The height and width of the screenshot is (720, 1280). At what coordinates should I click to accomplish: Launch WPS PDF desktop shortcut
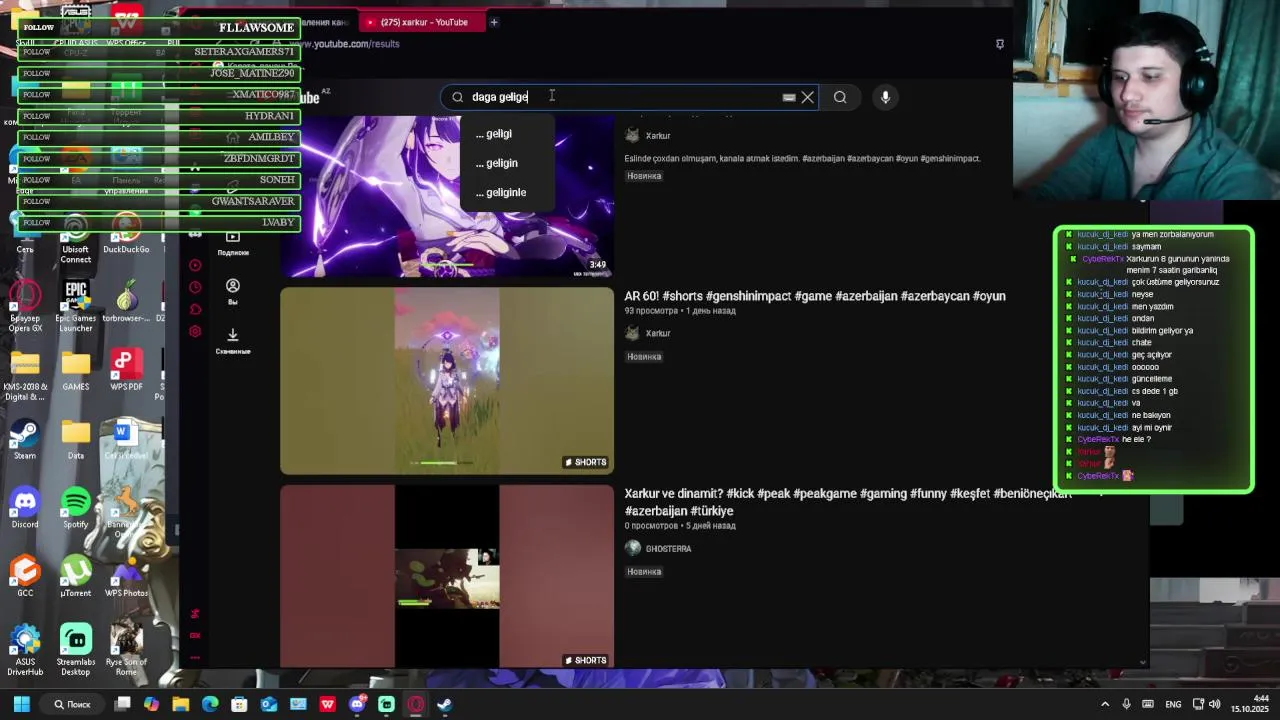click(x=127, y=371)
